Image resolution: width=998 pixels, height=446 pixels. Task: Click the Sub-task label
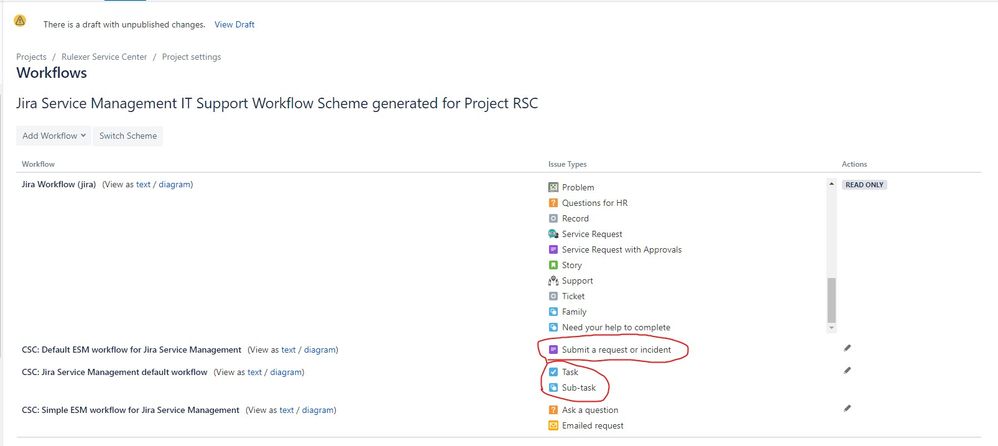(579, 387)
